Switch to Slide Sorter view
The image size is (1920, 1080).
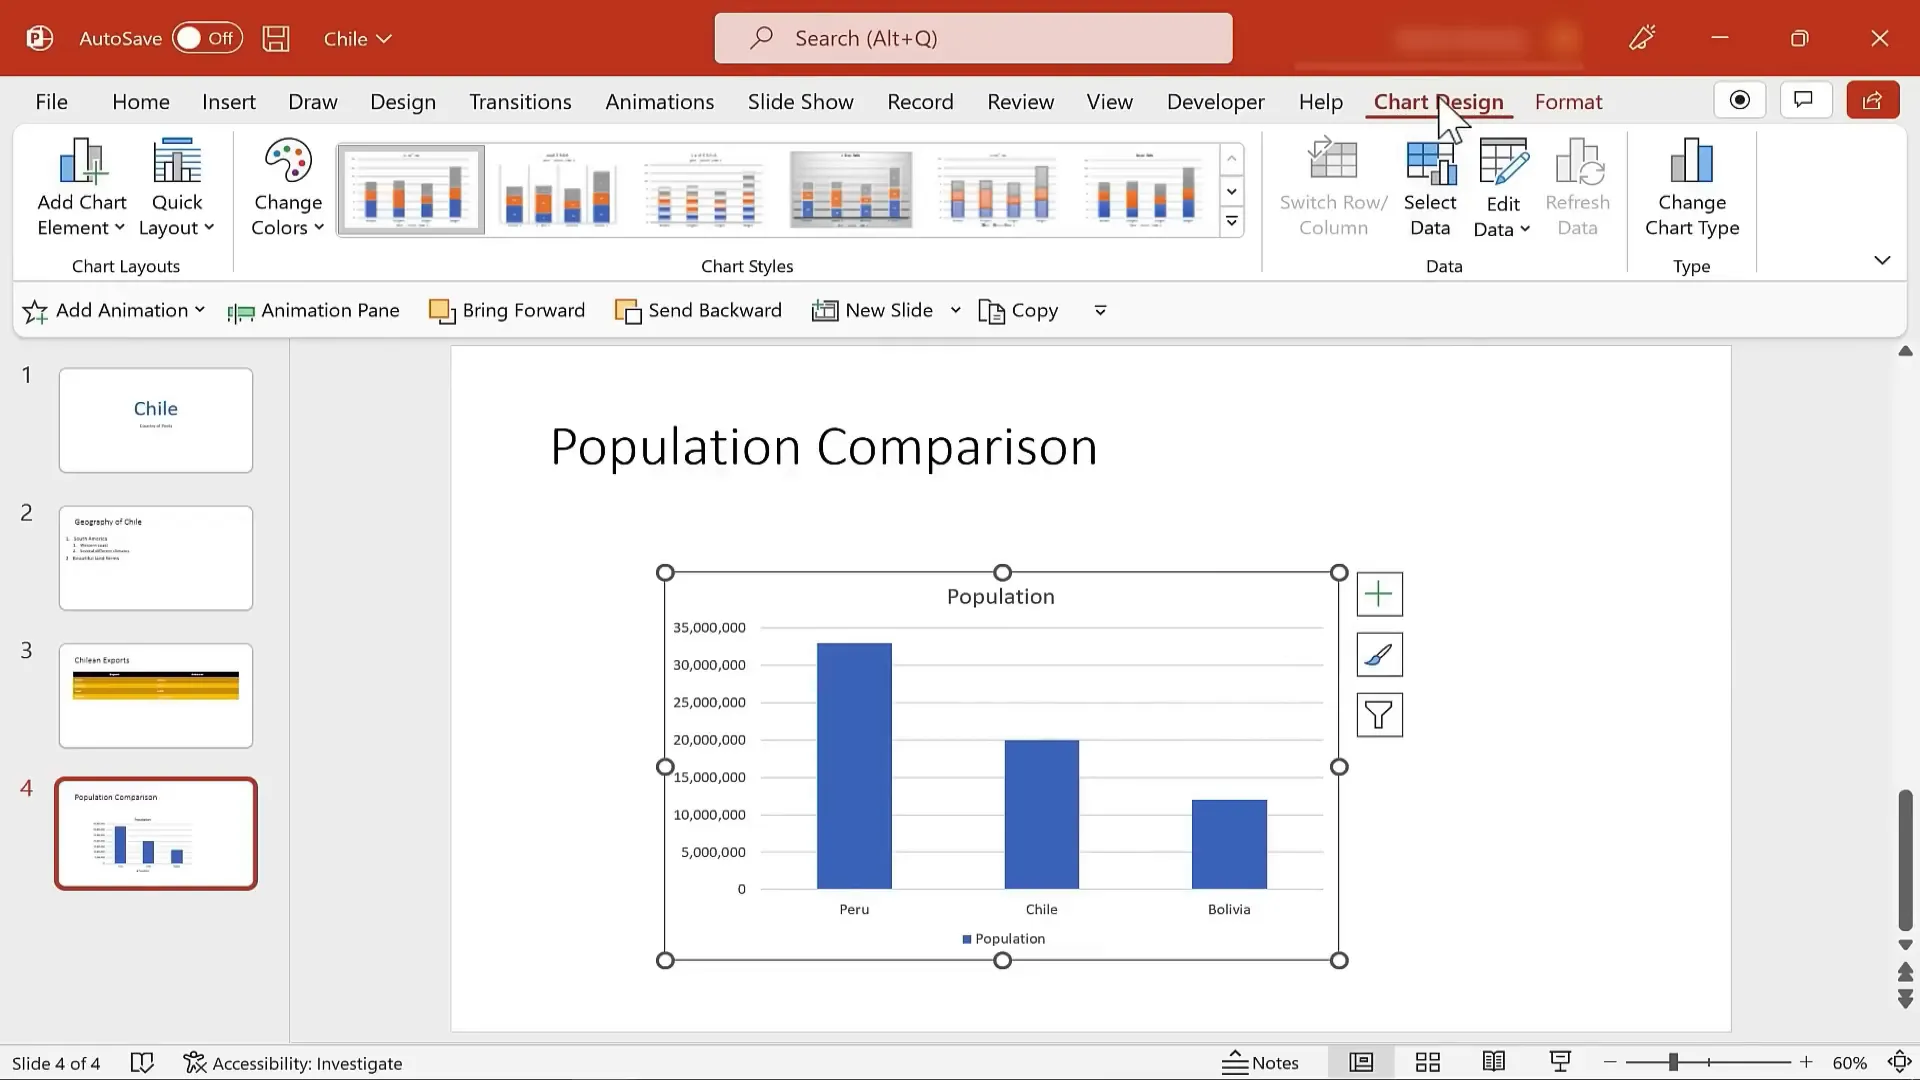1428,1062
